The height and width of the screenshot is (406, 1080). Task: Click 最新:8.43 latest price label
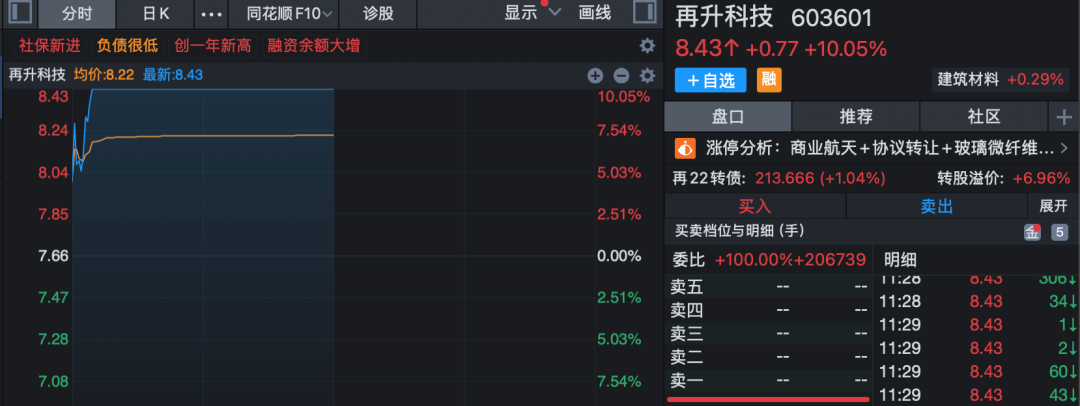[173, 75]
